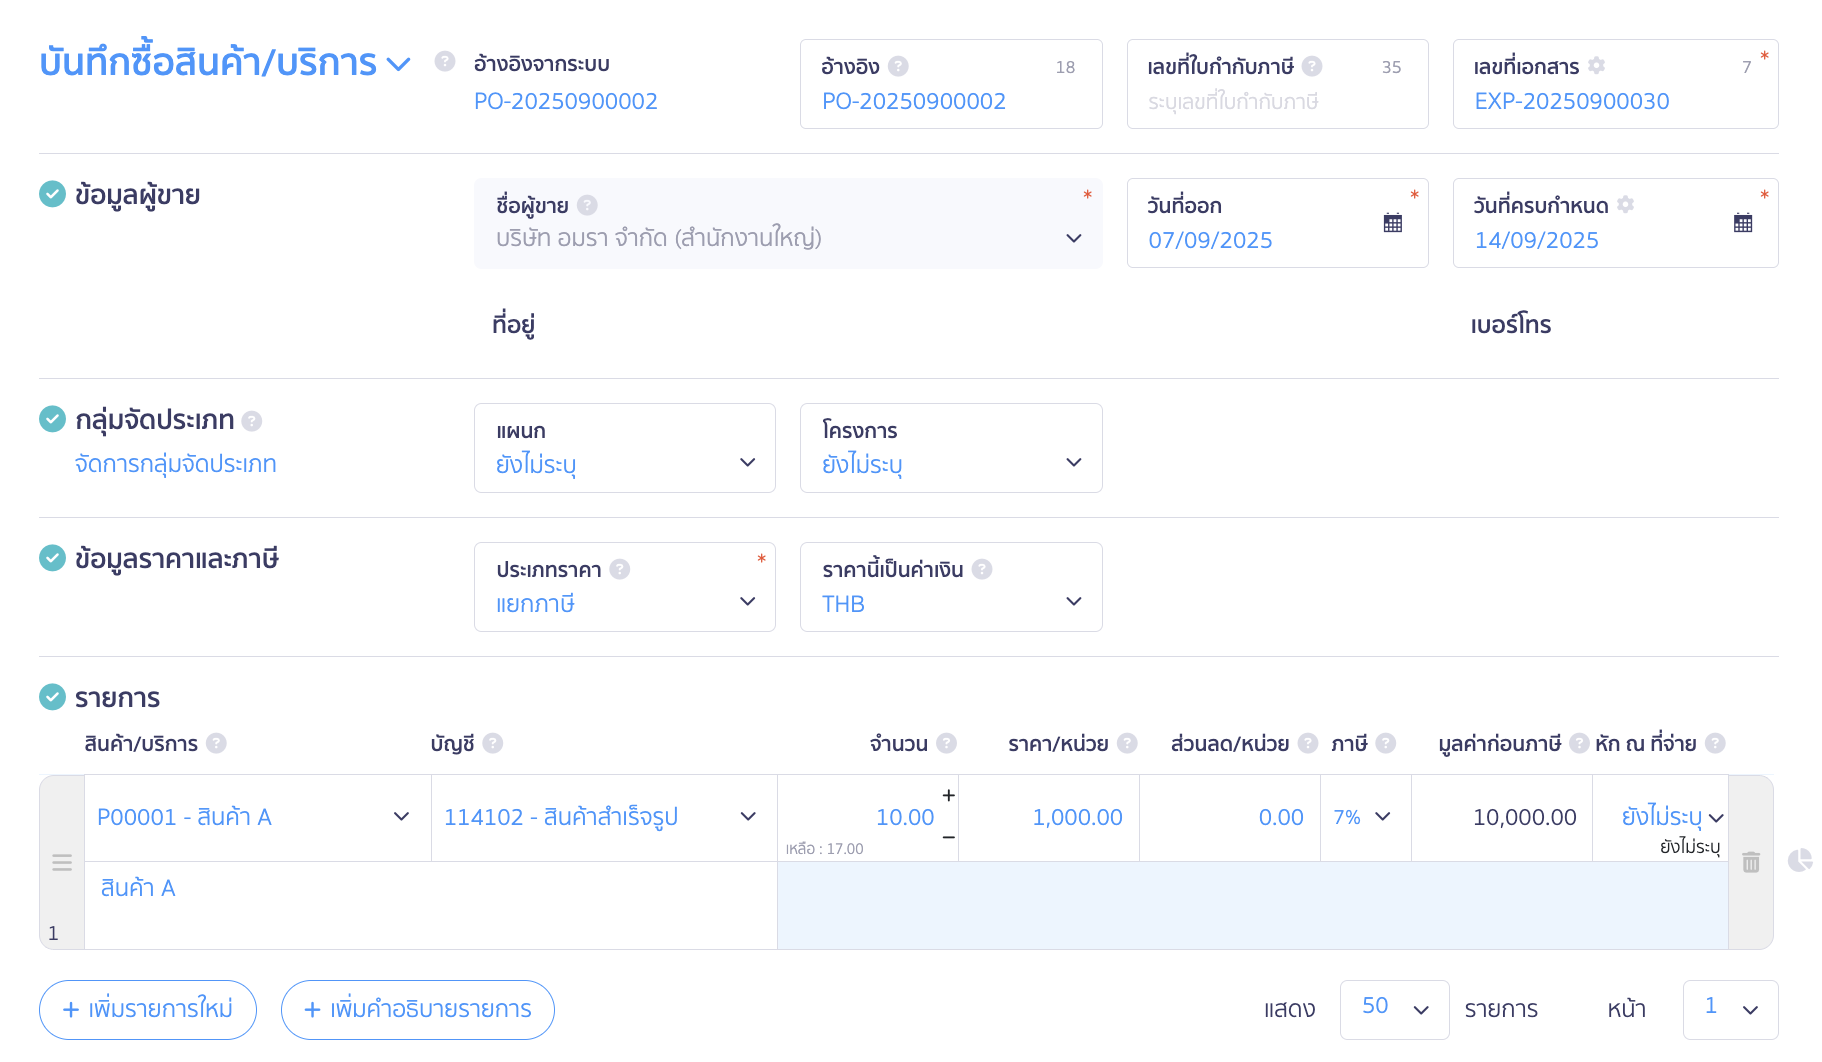Click the help icon beside เลขที่ใบกำกับภาษี
Image resolution: width=1822 pixels, height=1062 pixels.
(x=1312, y=66)
